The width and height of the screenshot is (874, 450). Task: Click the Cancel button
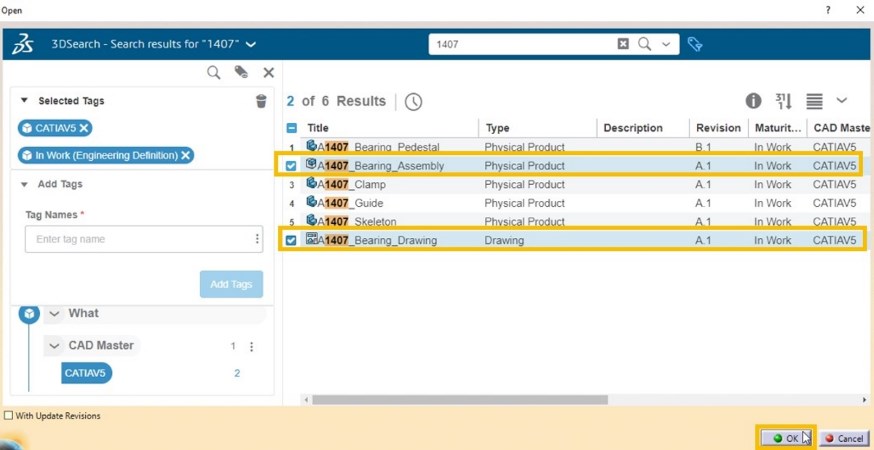point(844,438)
